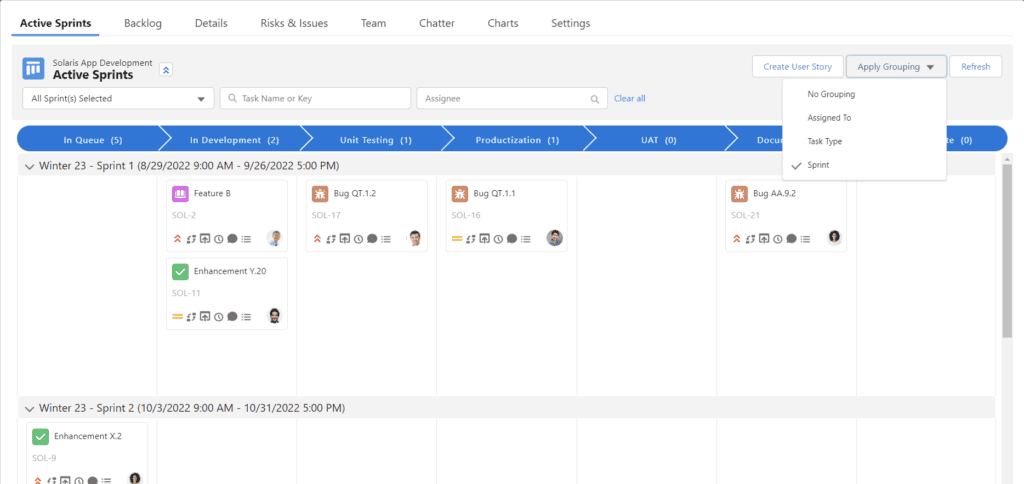Open comments icon on Feature B card
Screen dimensions: 1024x484
pos(232,239)
